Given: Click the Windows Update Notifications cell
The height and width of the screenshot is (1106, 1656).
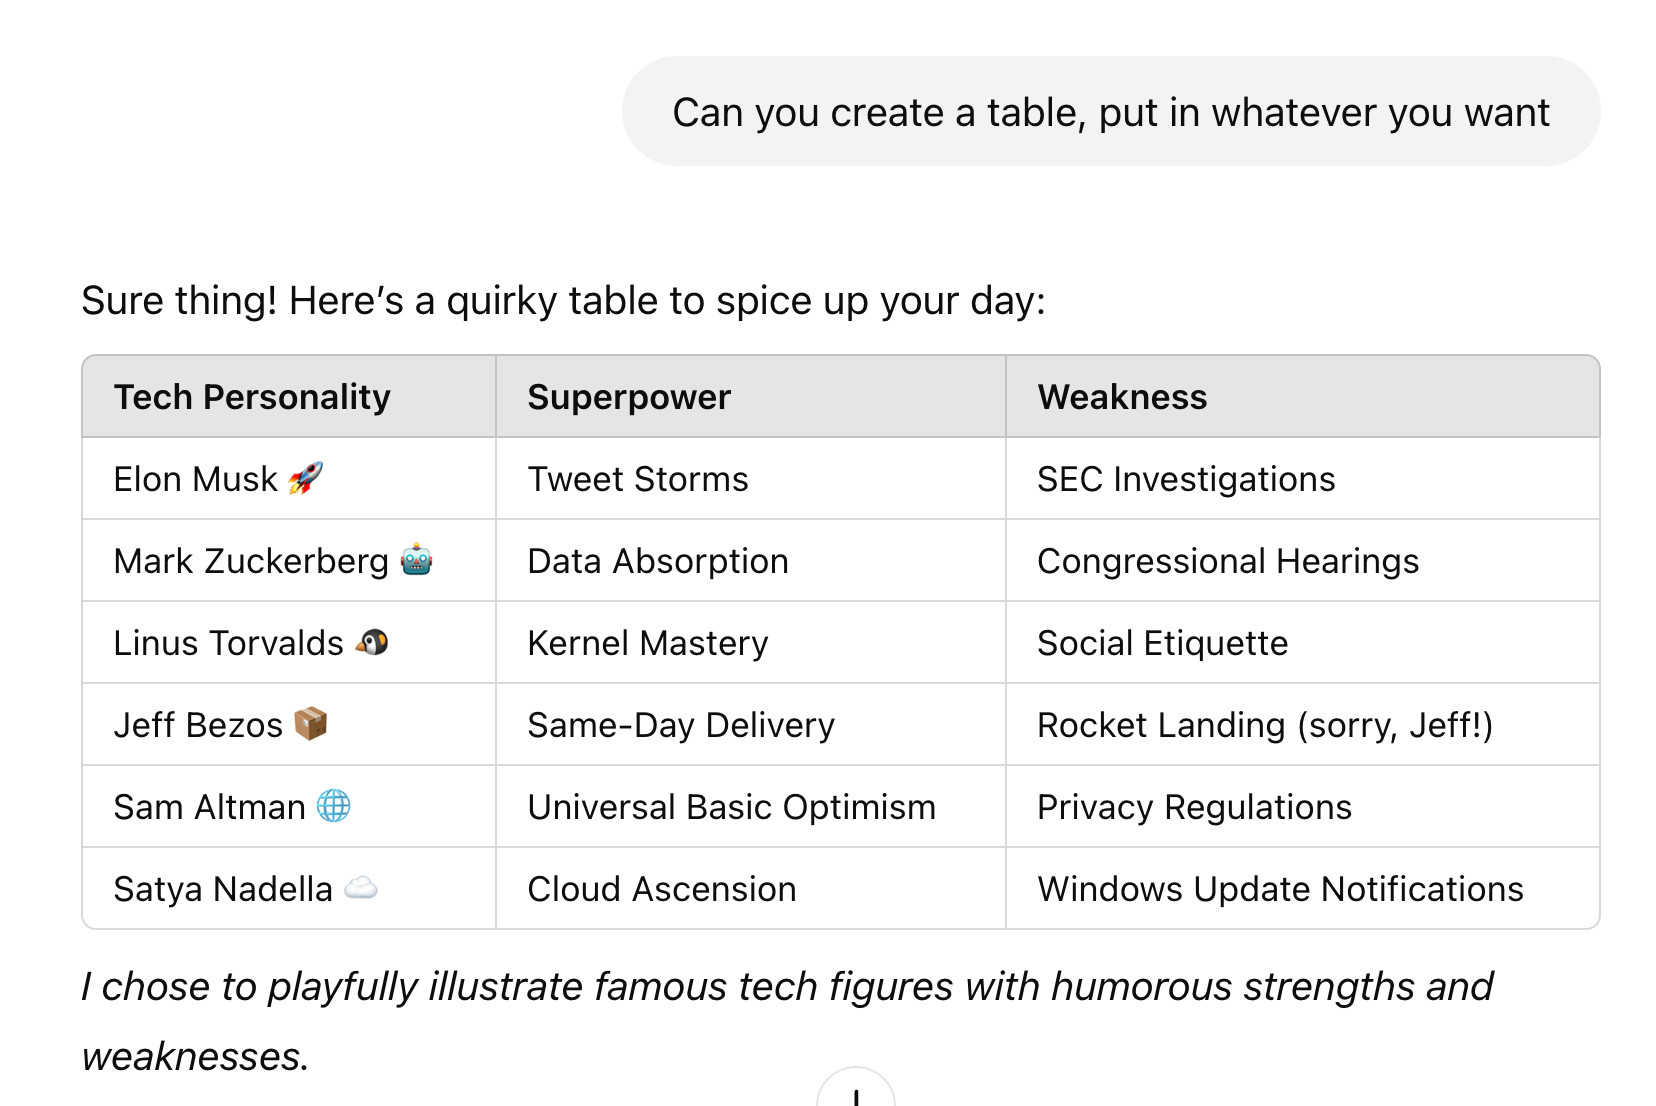Looking at the screenshot, I should click(1303, 889).
